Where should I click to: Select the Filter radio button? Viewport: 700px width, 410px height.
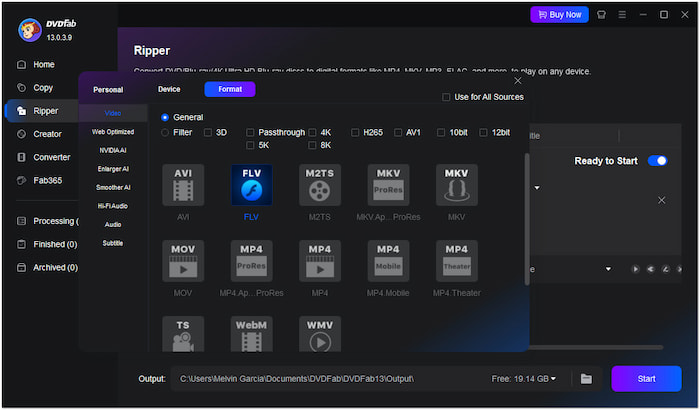click(x=165, y=132)
